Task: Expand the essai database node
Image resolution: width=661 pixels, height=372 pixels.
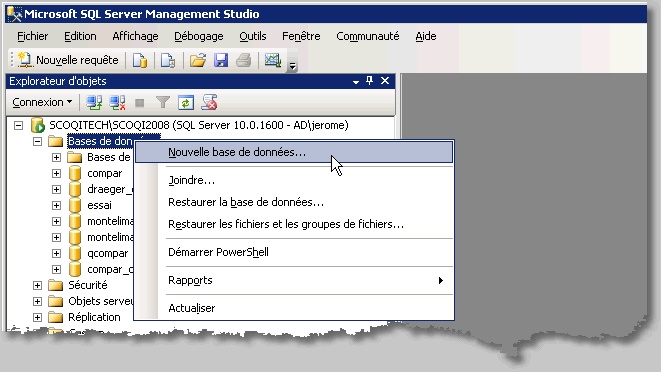Action: pos(56,205)
